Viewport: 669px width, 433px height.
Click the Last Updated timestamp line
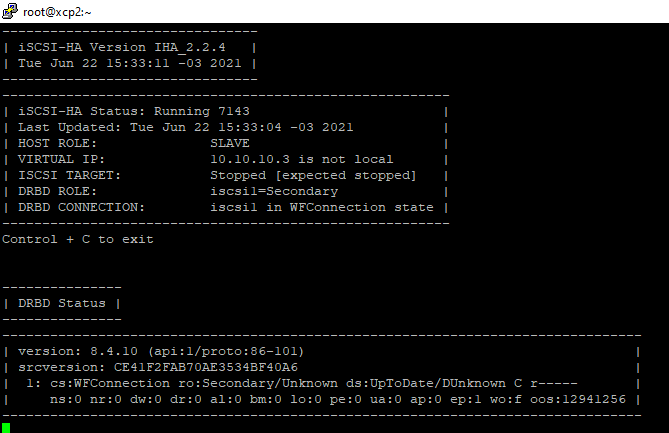coord(186,127)
